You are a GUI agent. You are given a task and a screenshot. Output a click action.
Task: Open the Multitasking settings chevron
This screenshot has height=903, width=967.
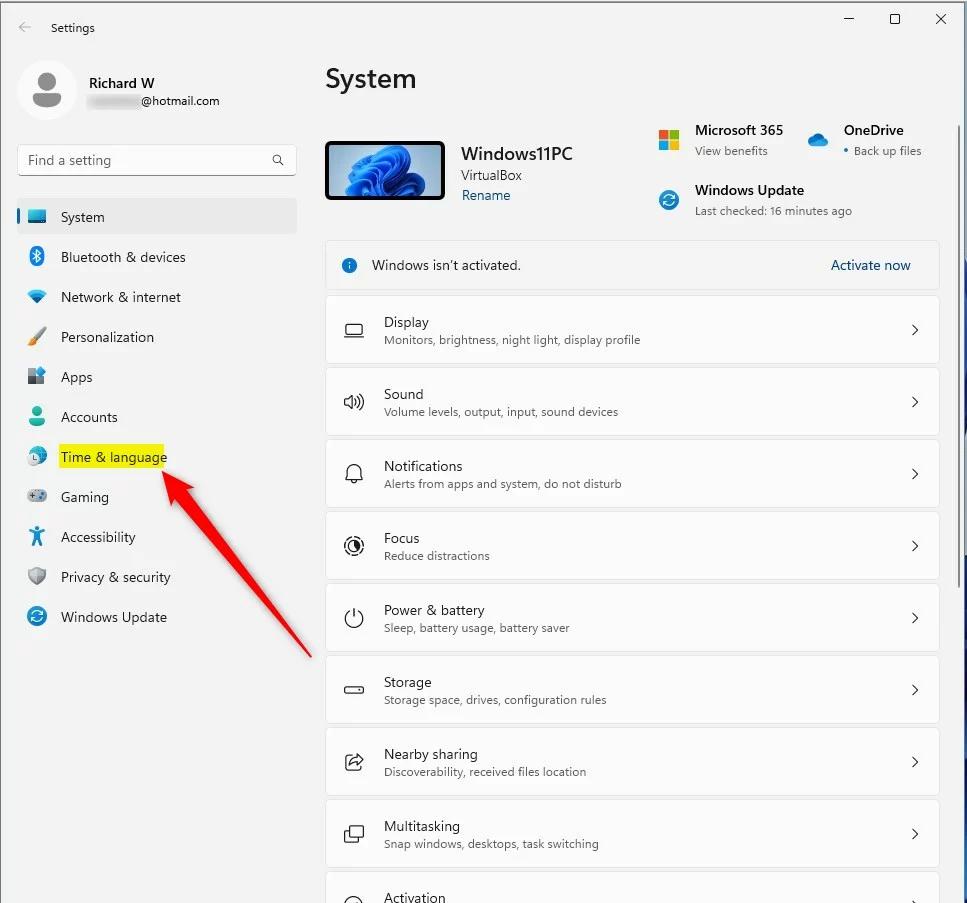pos(915,834)
